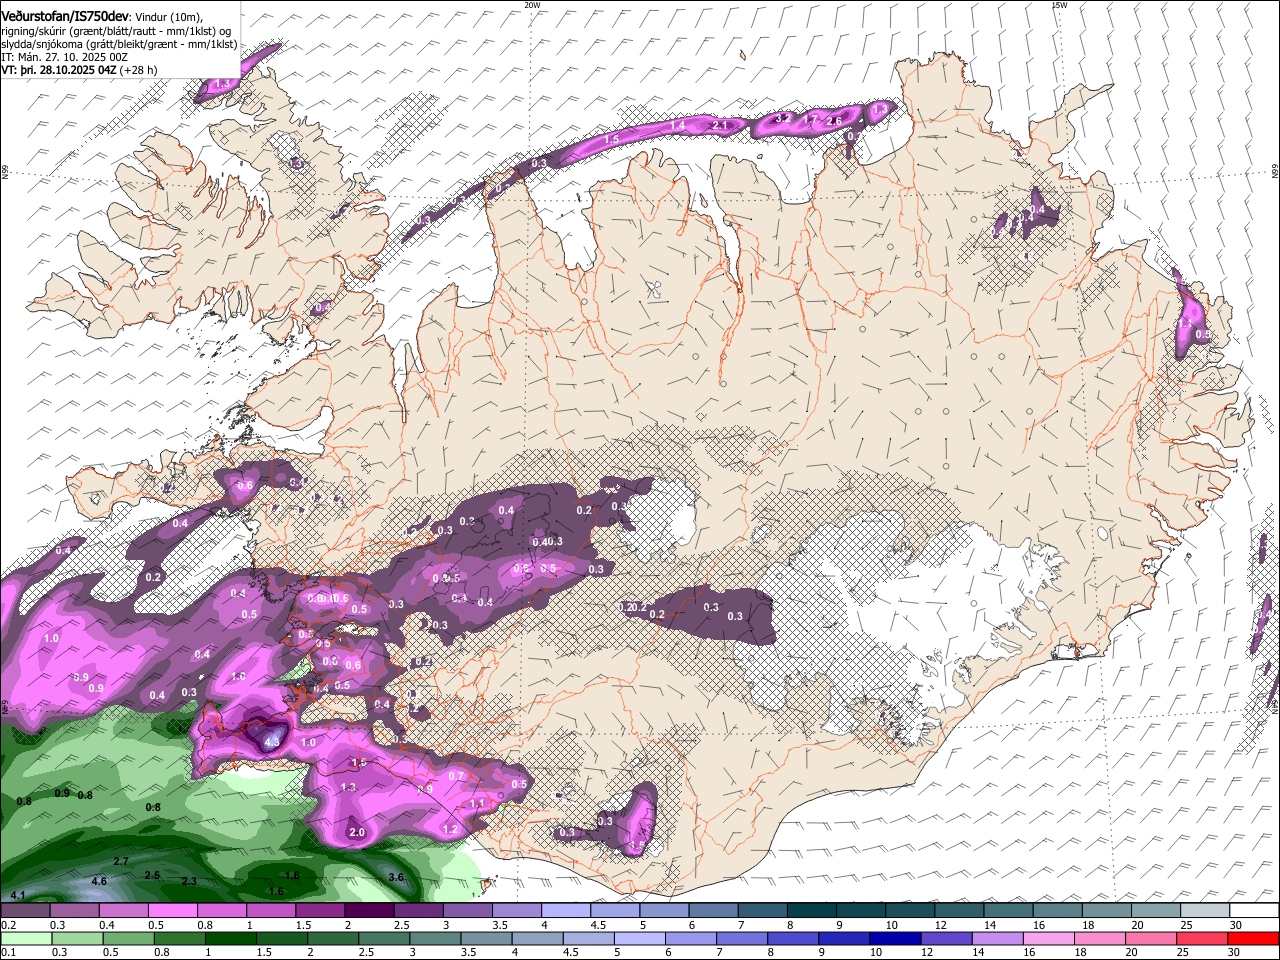Click the '7' label on the rain legend row
1280x960 pixels.
click(719, 953)
